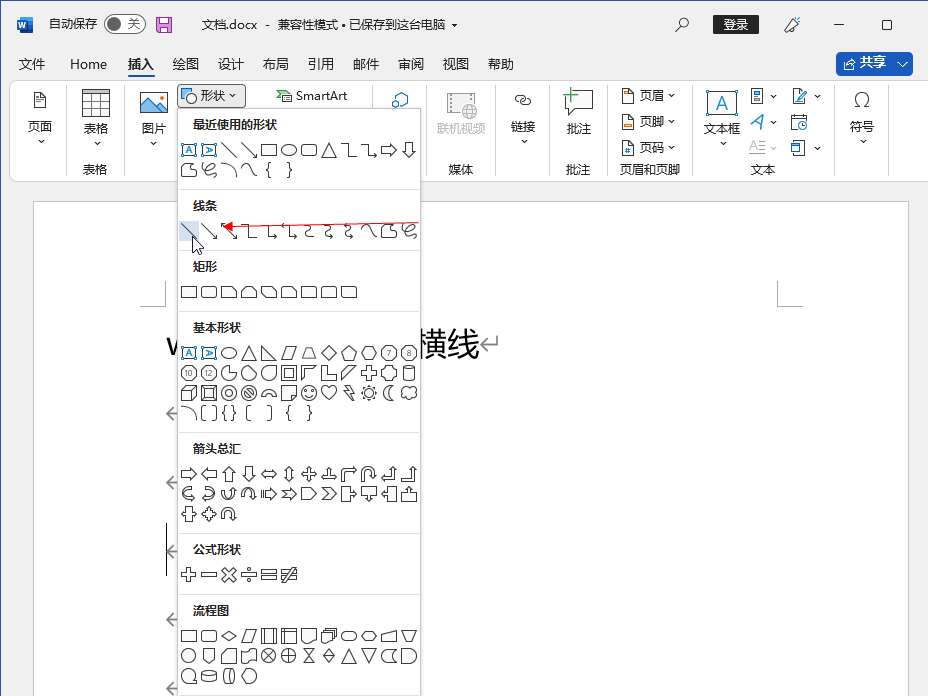The width and height of the screenshot is (928, 696).
Task: Click the 登录 sign-in button
Action: (x=736, y=24)
